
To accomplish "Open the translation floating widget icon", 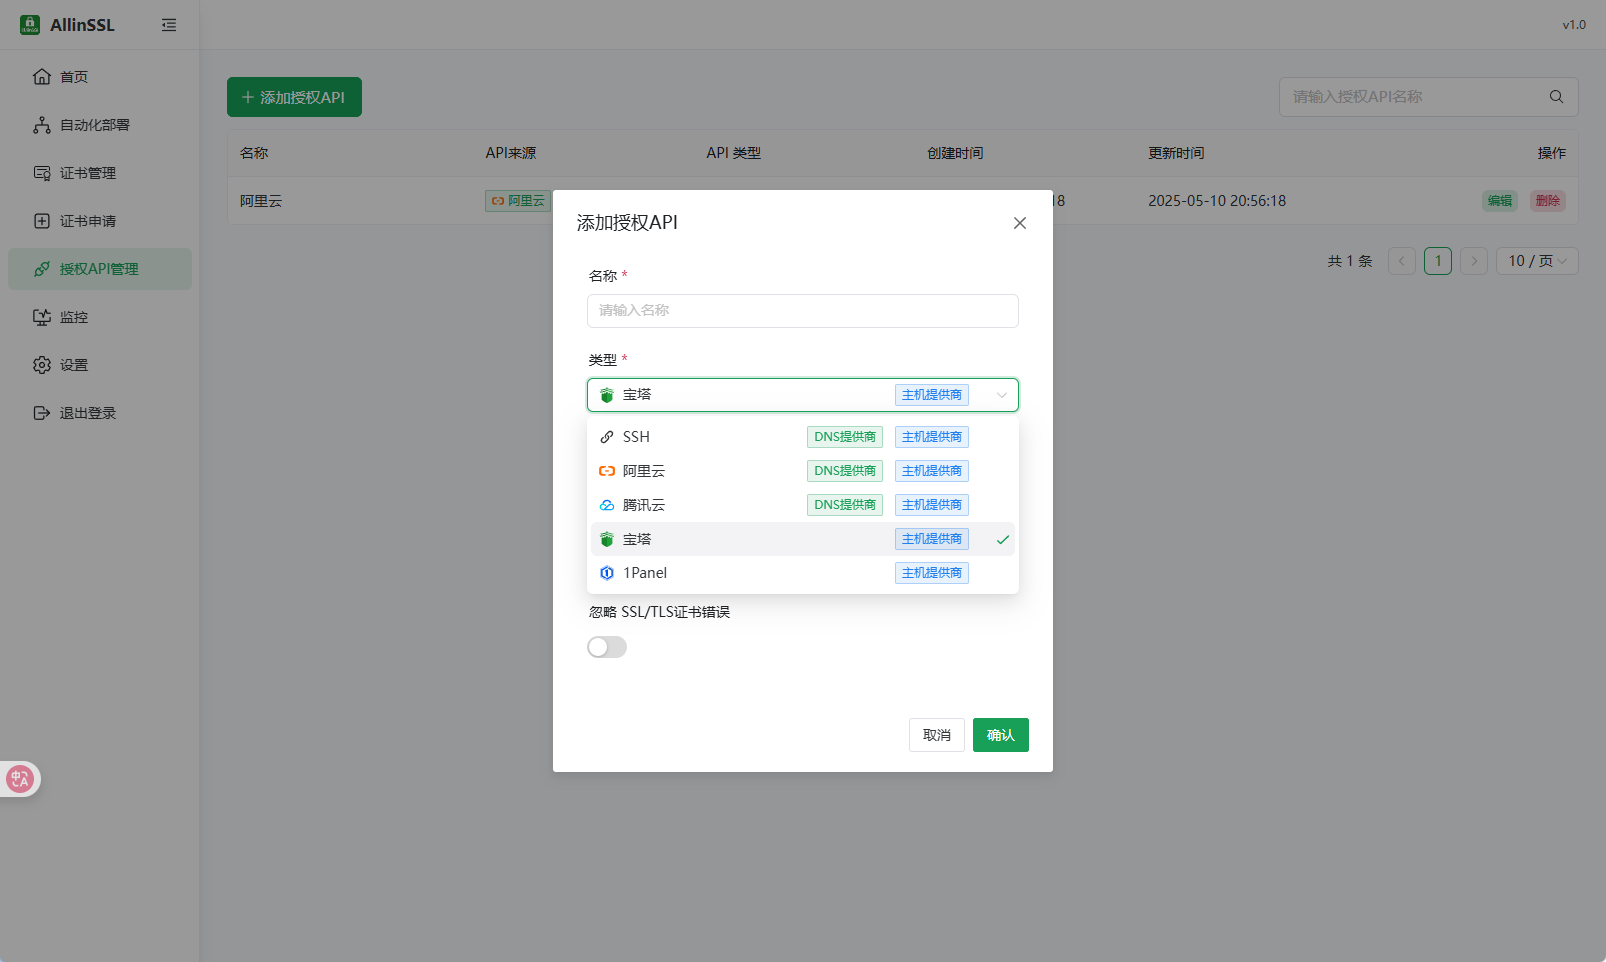I will [x=20, y=779].
